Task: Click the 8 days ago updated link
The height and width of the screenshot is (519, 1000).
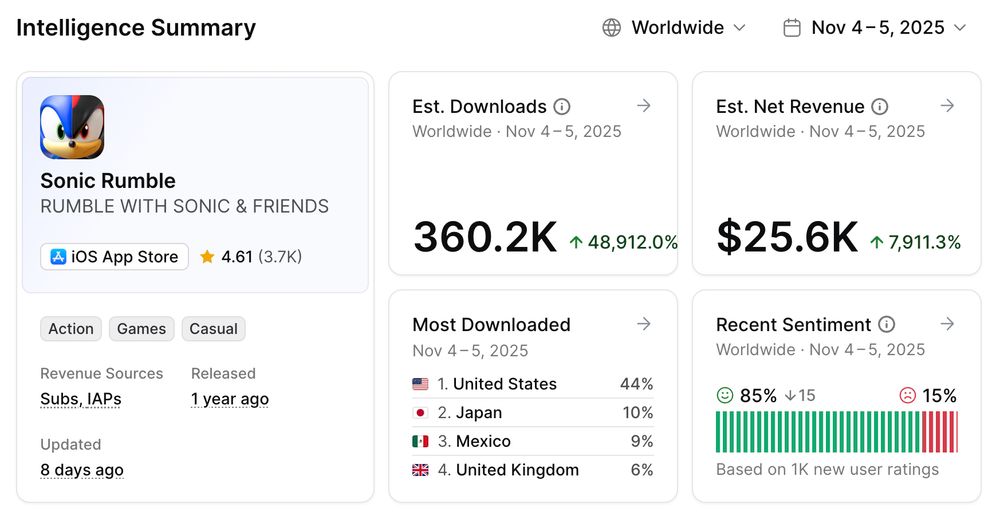Action: click(82, 470)
